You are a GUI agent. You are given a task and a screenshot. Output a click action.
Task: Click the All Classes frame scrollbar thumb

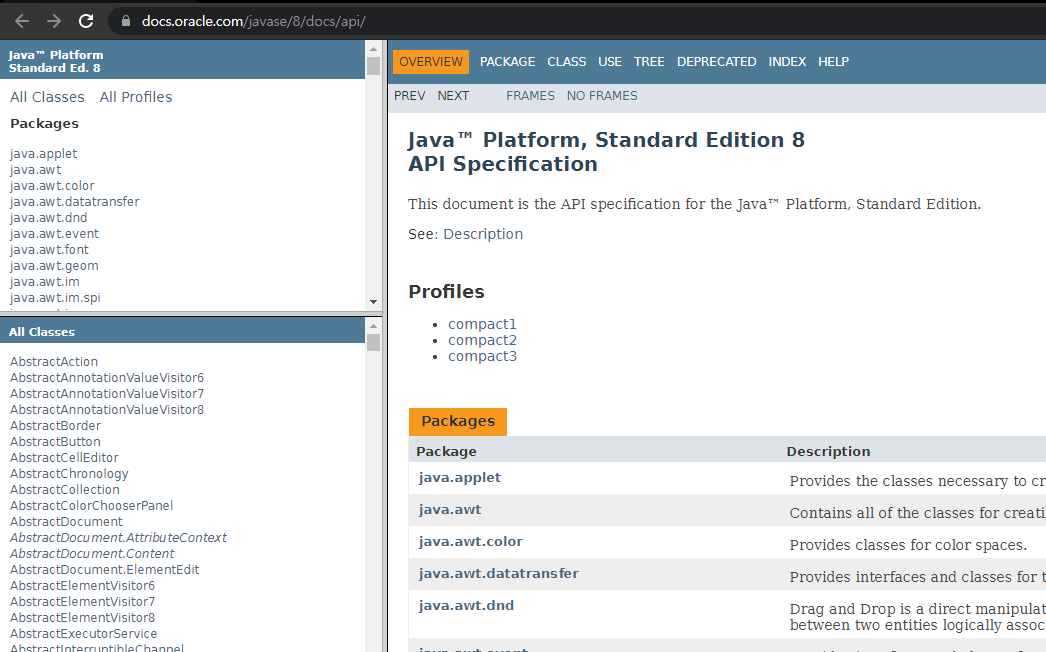[374, 342]
